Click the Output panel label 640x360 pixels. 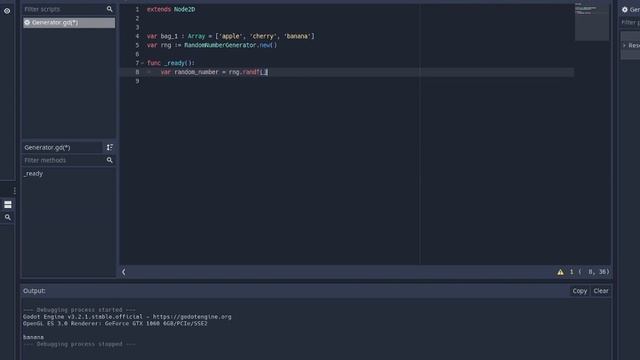point(34,291)
